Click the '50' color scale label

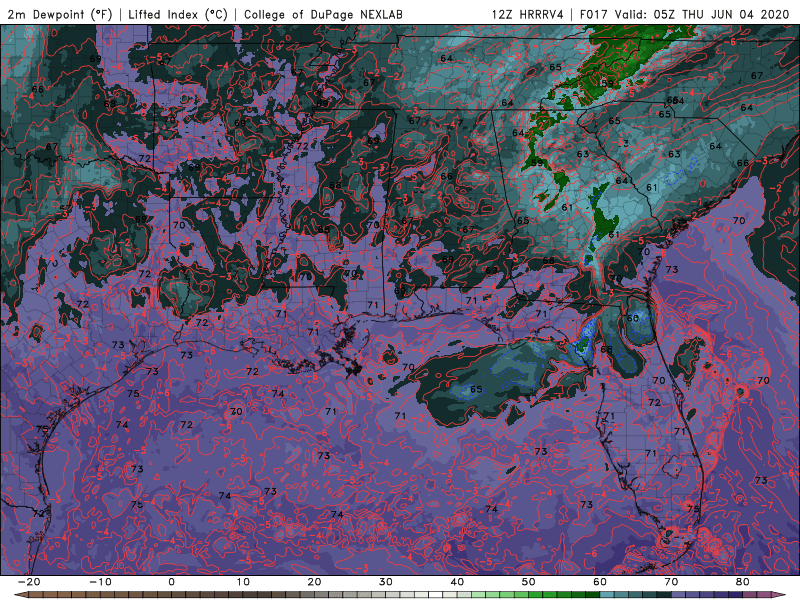[x=529, y=582]
